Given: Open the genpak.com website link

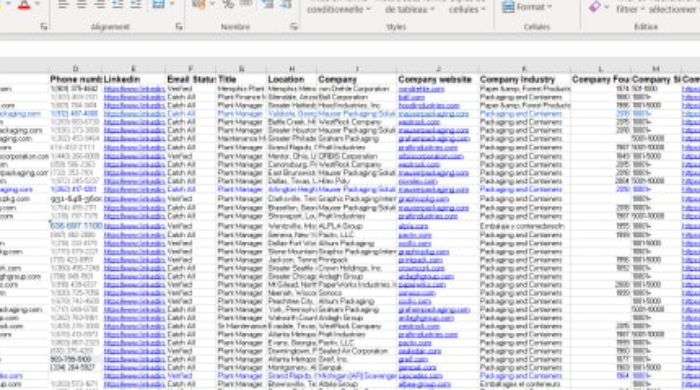Looking at the screenshot, I should (417, 368).
